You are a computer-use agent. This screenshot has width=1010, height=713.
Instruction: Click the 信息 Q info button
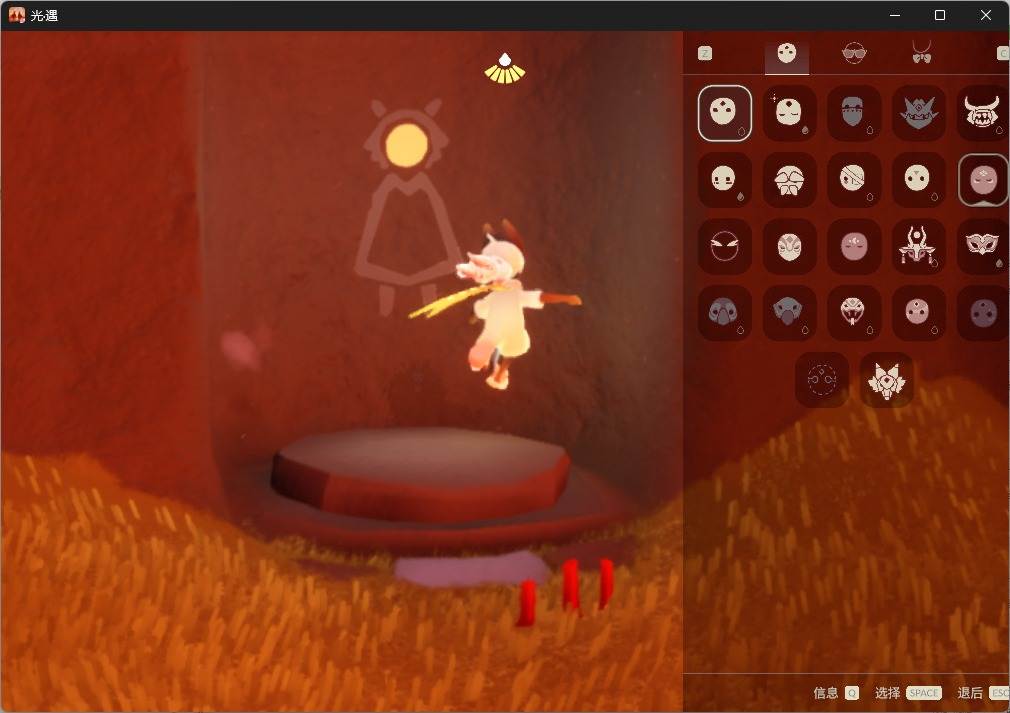click(x=835, y=693)
